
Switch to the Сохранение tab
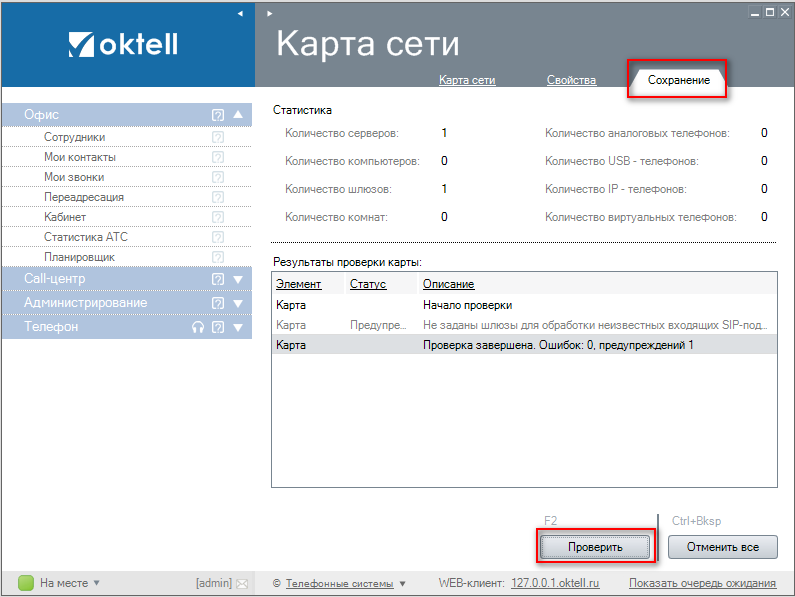[x=678, y=80]
